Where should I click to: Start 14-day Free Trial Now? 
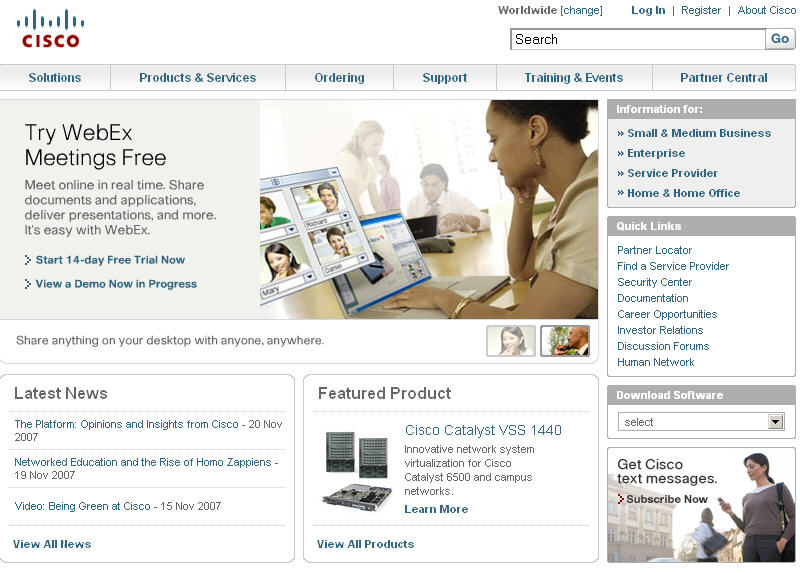[x=110, y=260]
